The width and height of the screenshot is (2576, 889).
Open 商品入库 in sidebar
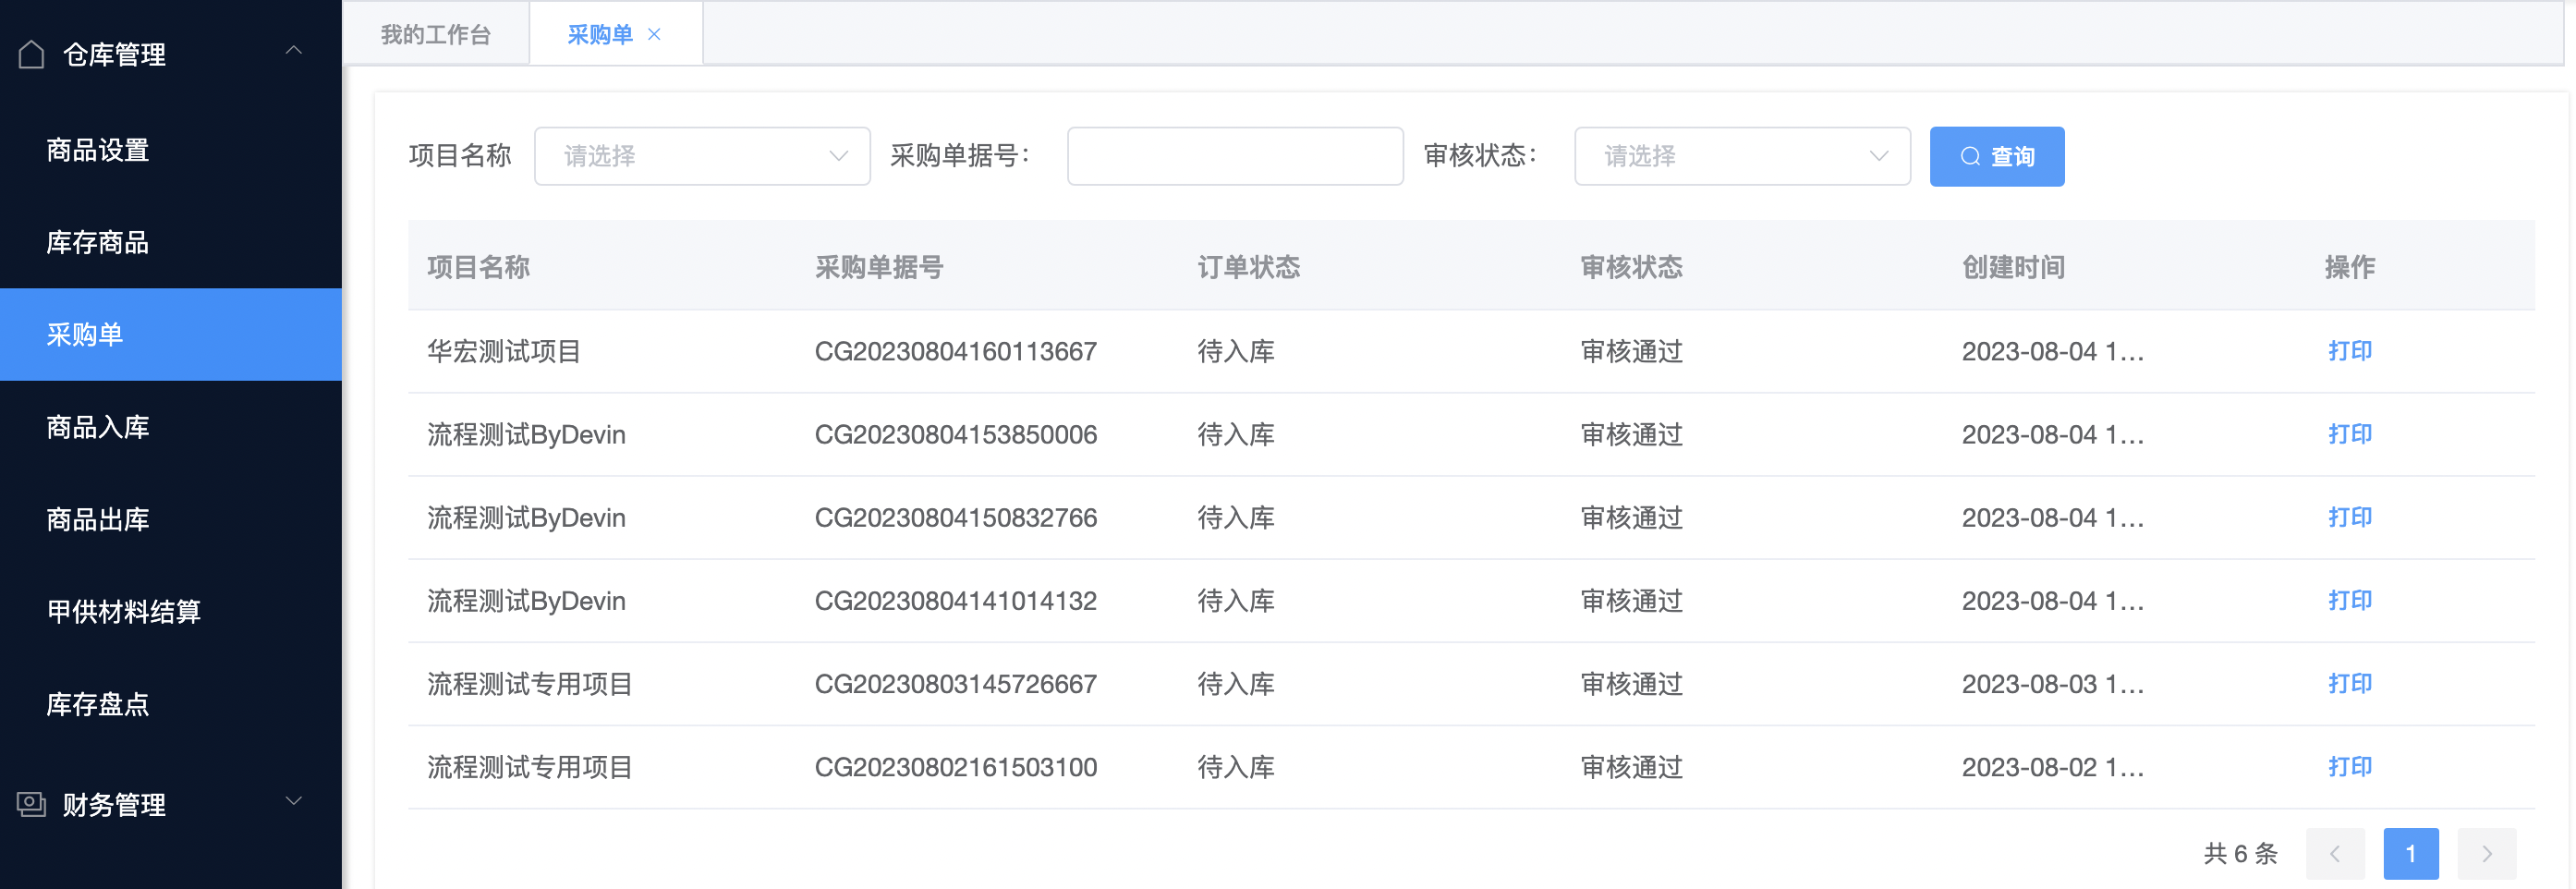(171, 427)
